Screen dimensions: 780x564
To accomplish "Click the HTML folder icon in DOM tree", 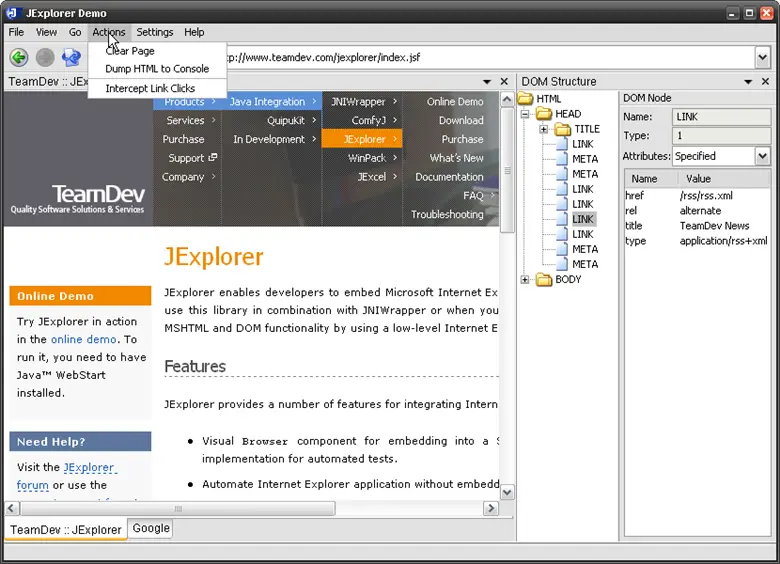I will pos(525,98).
